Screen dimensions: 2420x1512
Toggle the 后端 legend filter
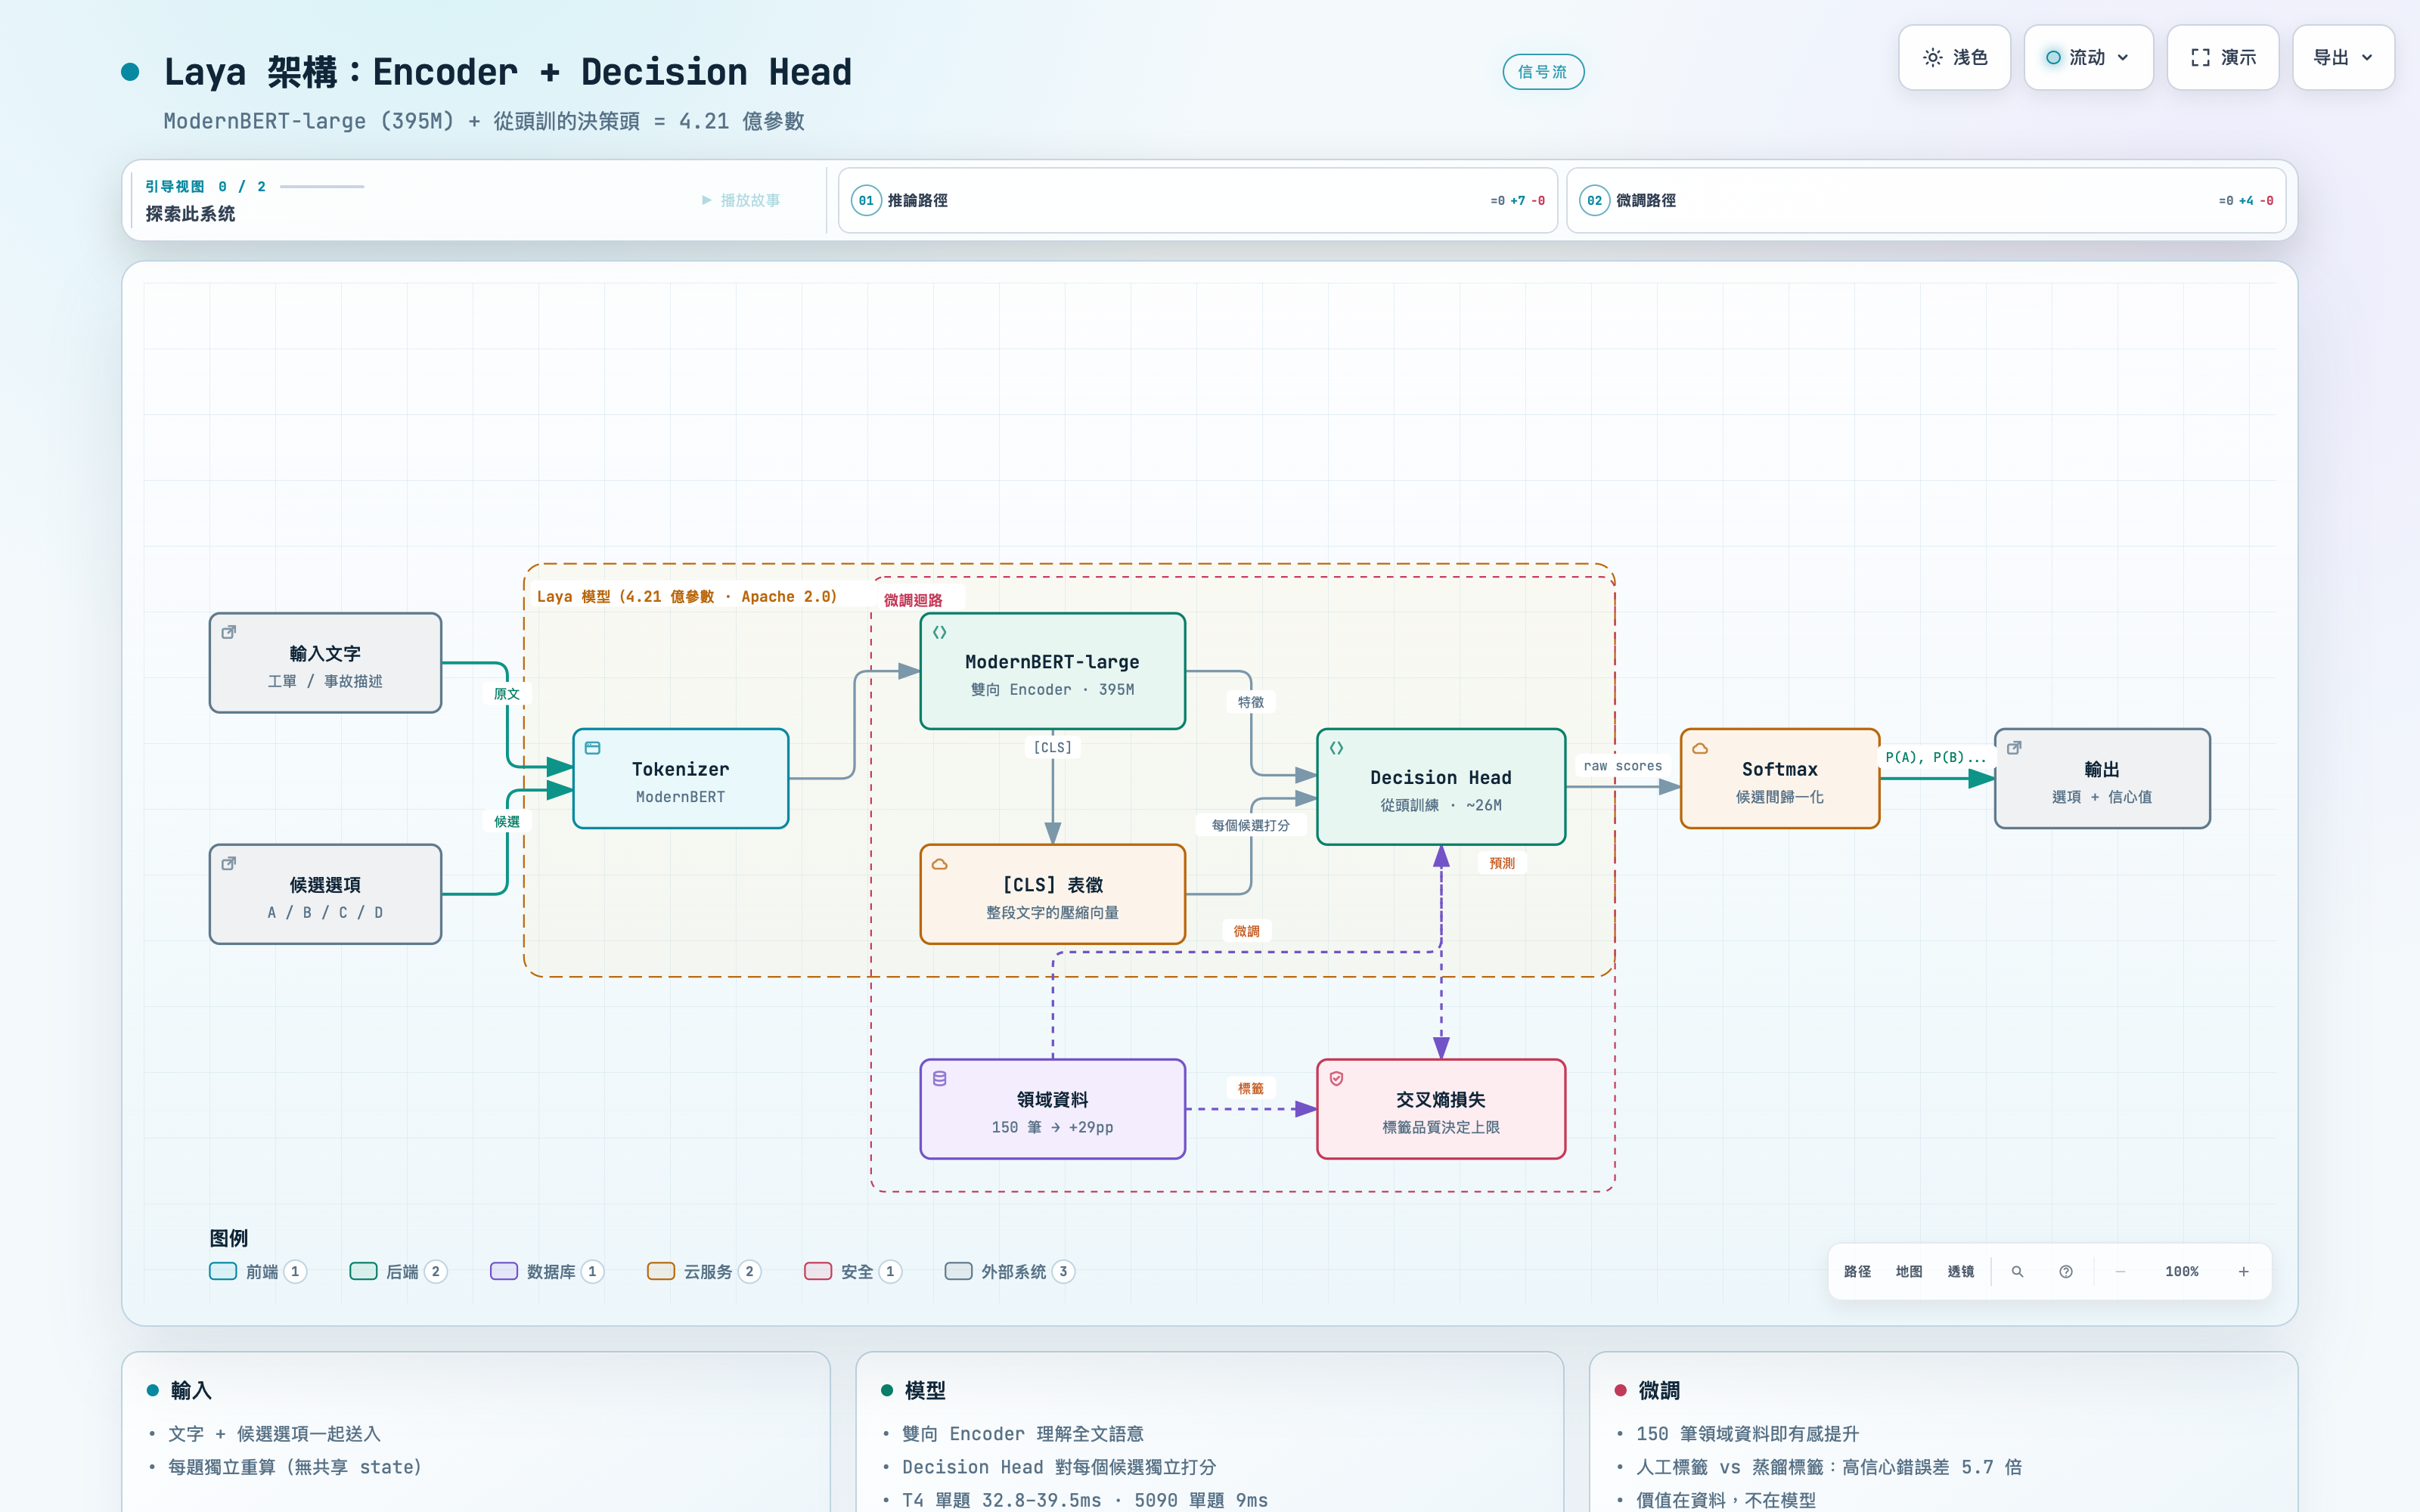[398, 1271]
